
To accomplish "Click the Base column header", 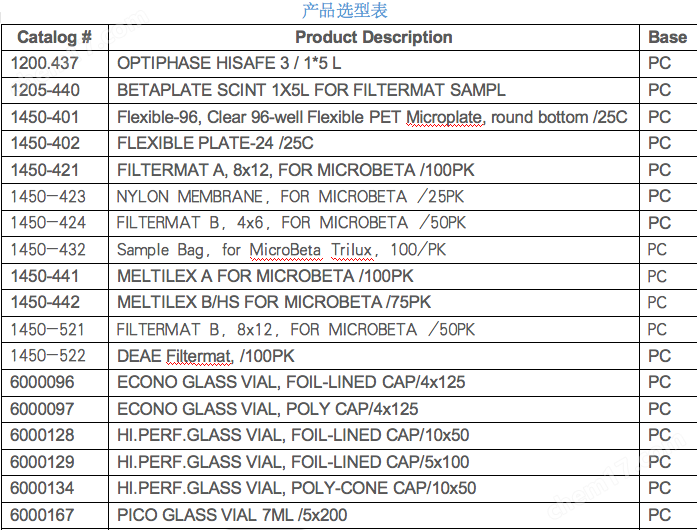I will coord(668,37).
